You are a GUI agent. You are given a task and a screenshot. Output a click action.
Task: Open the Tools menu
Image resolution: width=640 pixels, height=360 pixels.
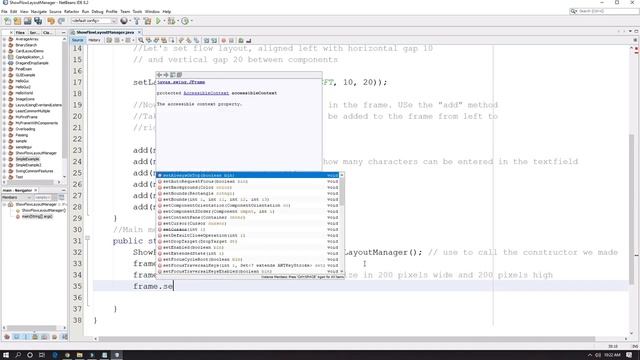(137, 11)
